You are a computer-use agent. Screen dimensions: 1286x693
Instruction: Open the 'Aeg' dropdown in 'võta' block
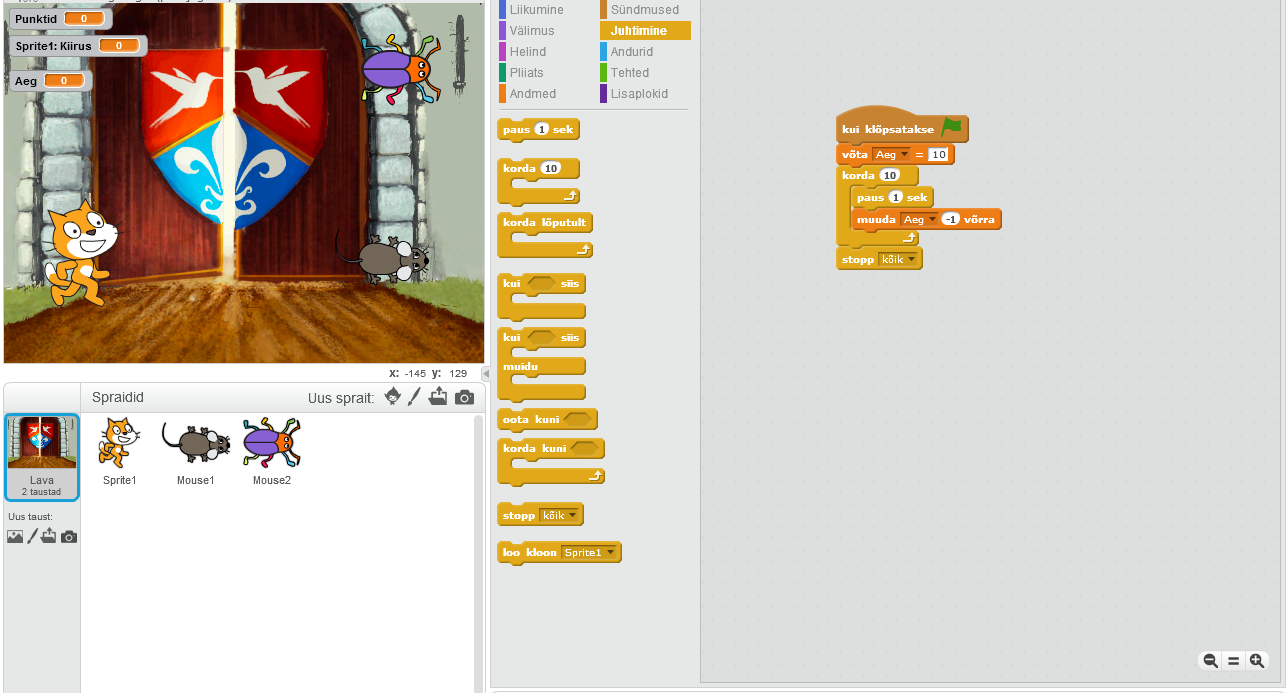click(905, 155)
